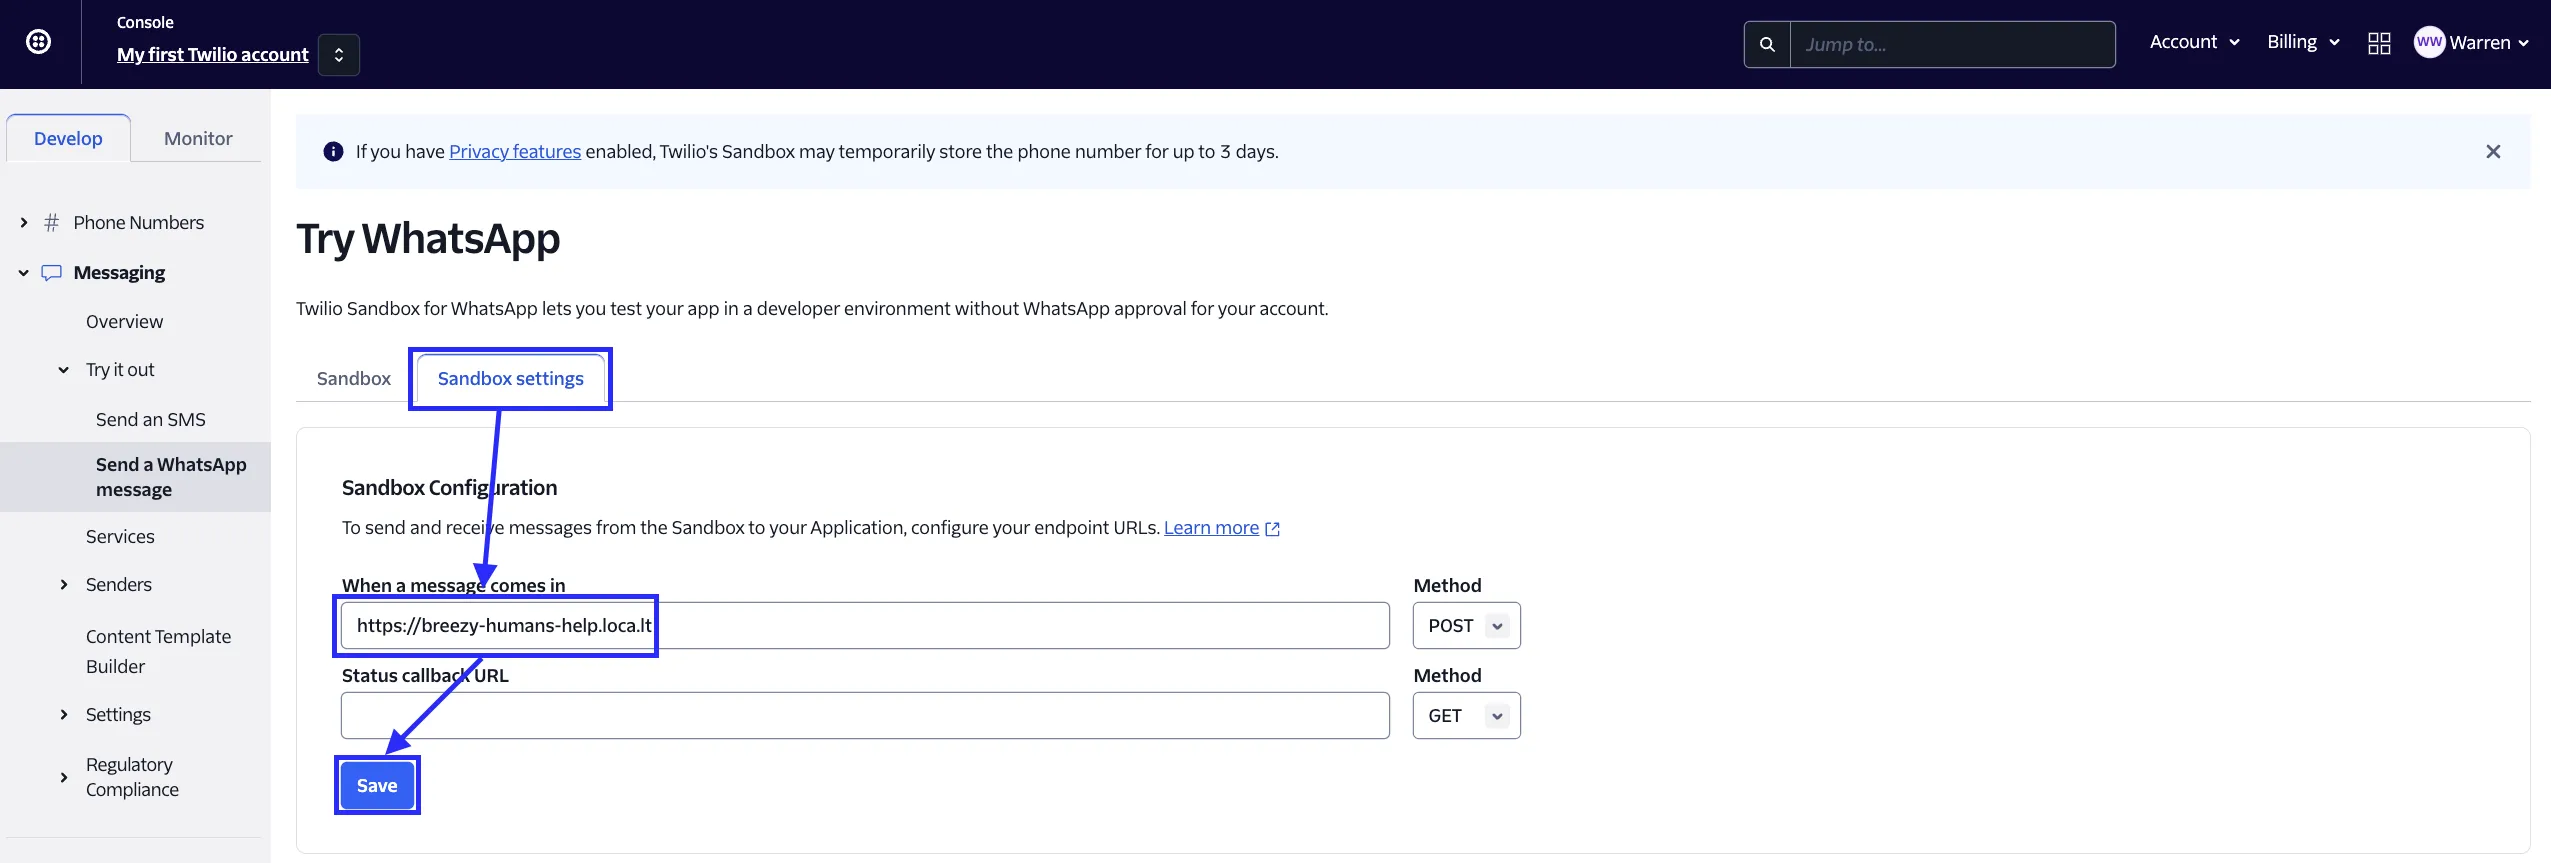
Task: Open the Account menu
Action: (2194, 42)
